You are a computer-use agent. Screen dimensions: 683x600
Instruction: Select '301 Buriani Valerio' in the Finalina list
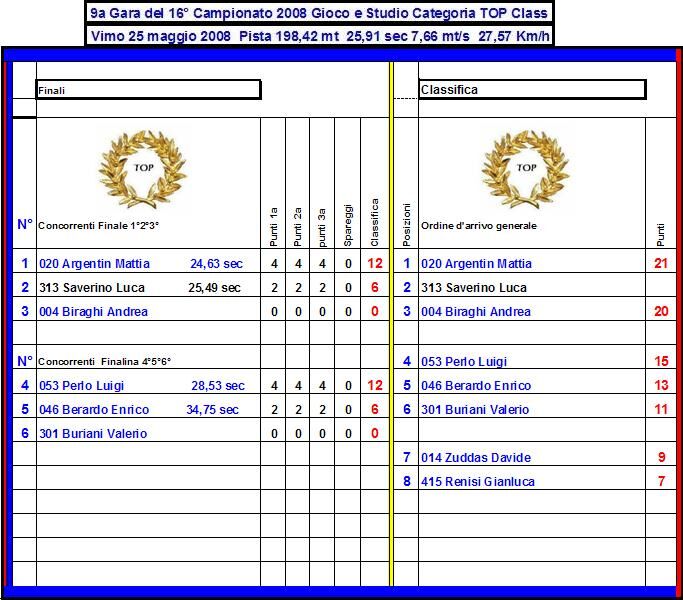click(93, 434)
